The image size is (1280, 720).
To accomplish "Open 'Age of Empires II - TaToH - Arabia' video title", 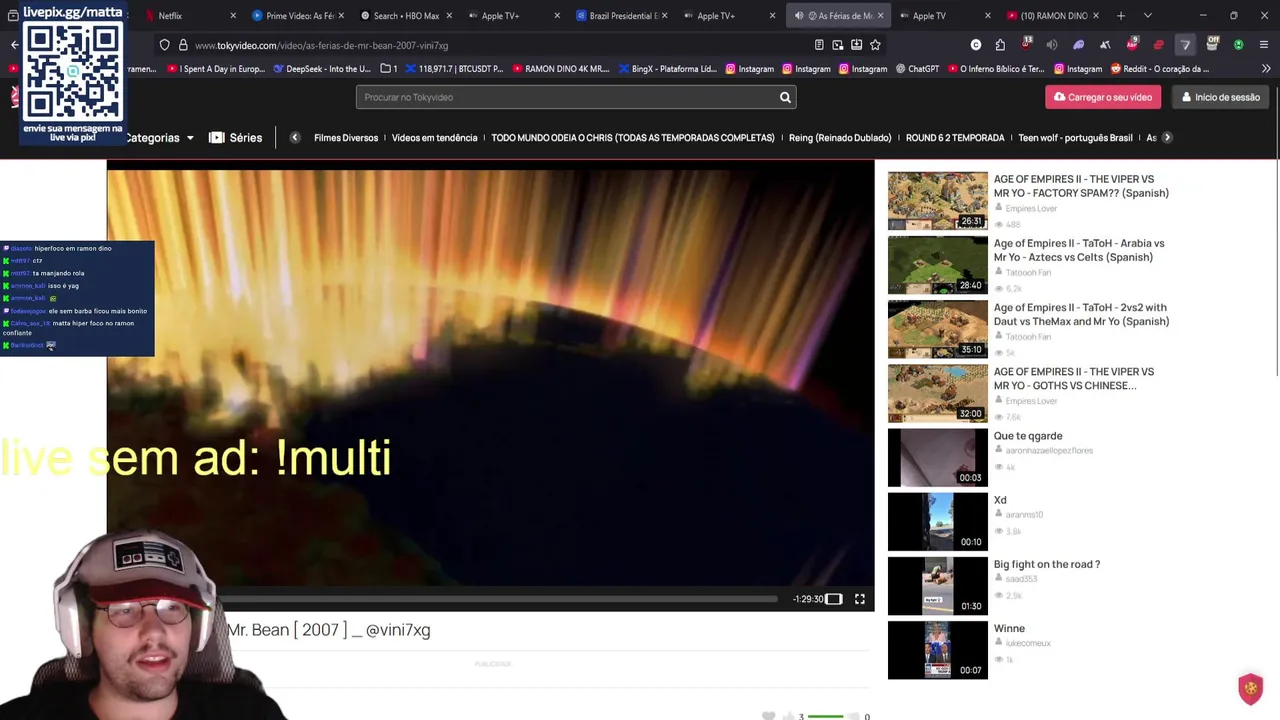I will pyautogui.click(x=1079, y=250).
